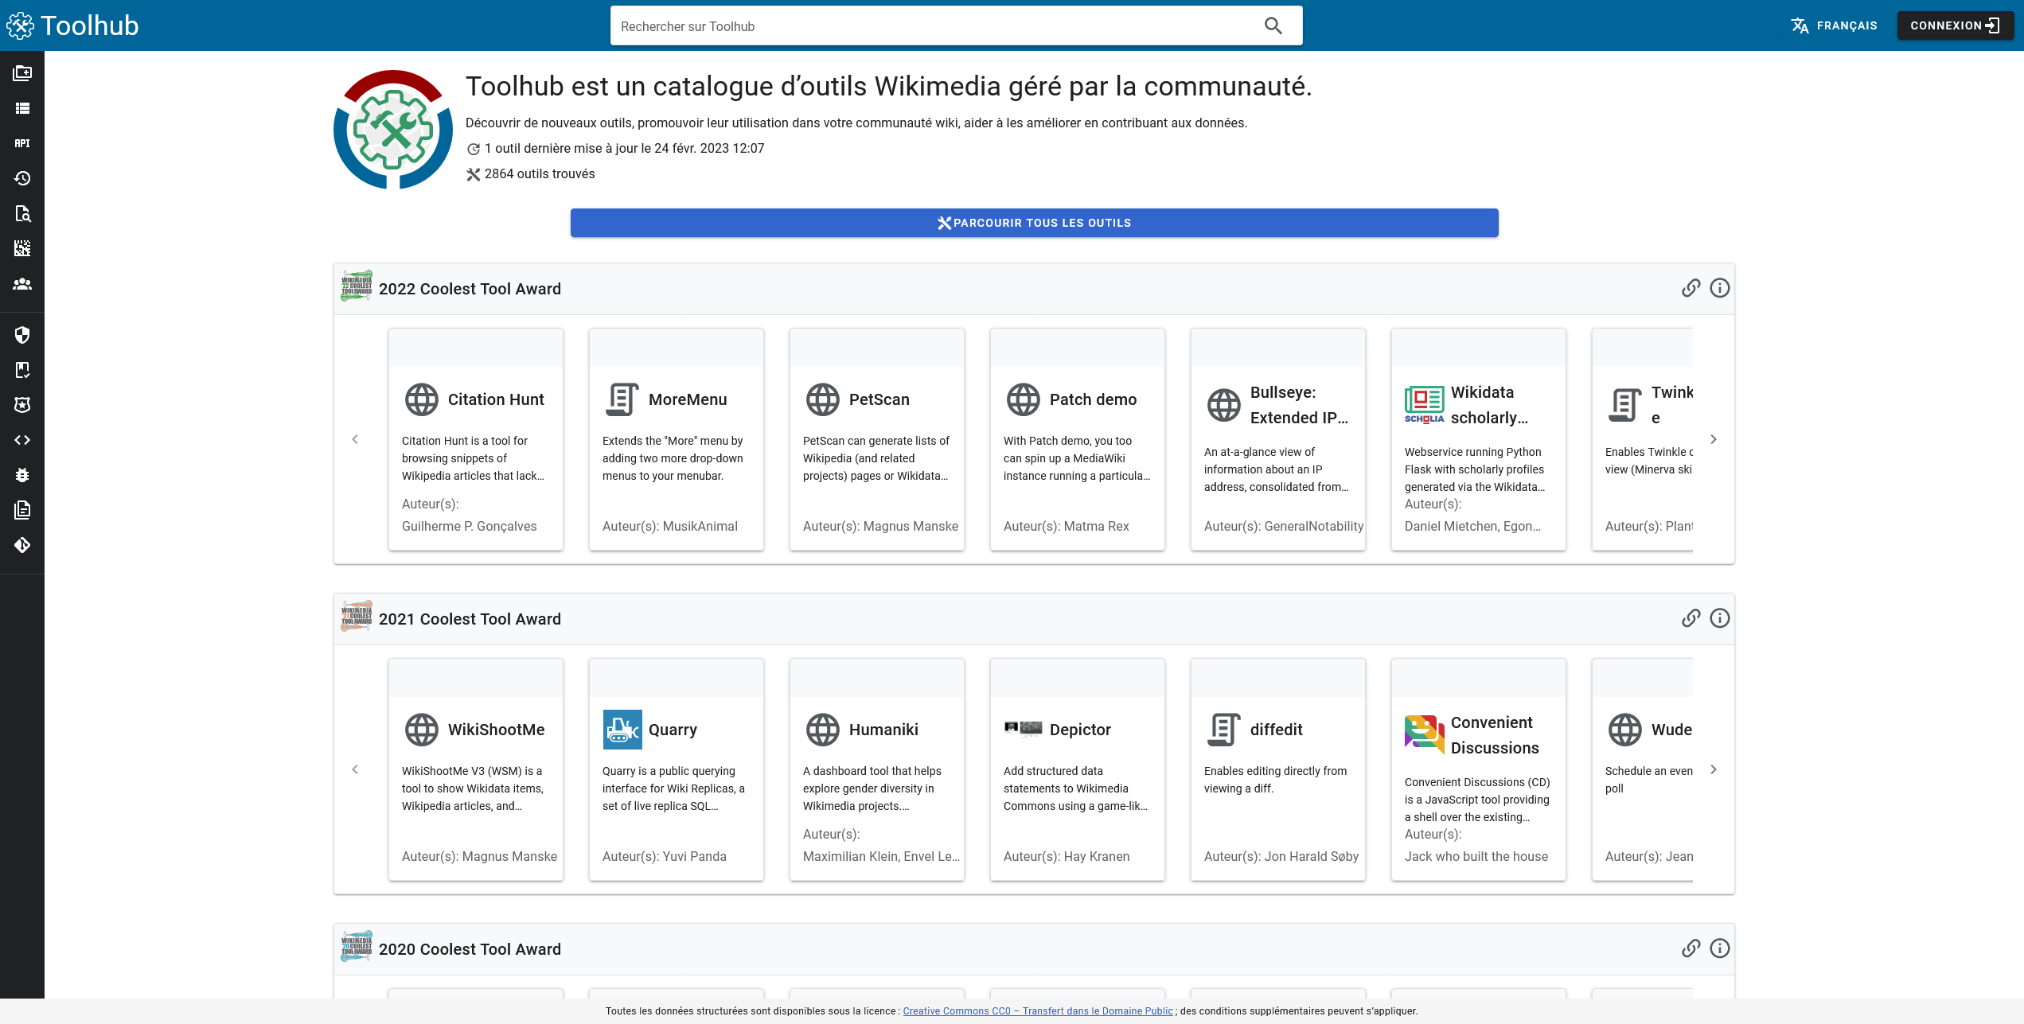Show info icon for 2022 Coolest Tool Award
The height and width of the screenshot is (1024, 2024).
tap(1720, 288)
